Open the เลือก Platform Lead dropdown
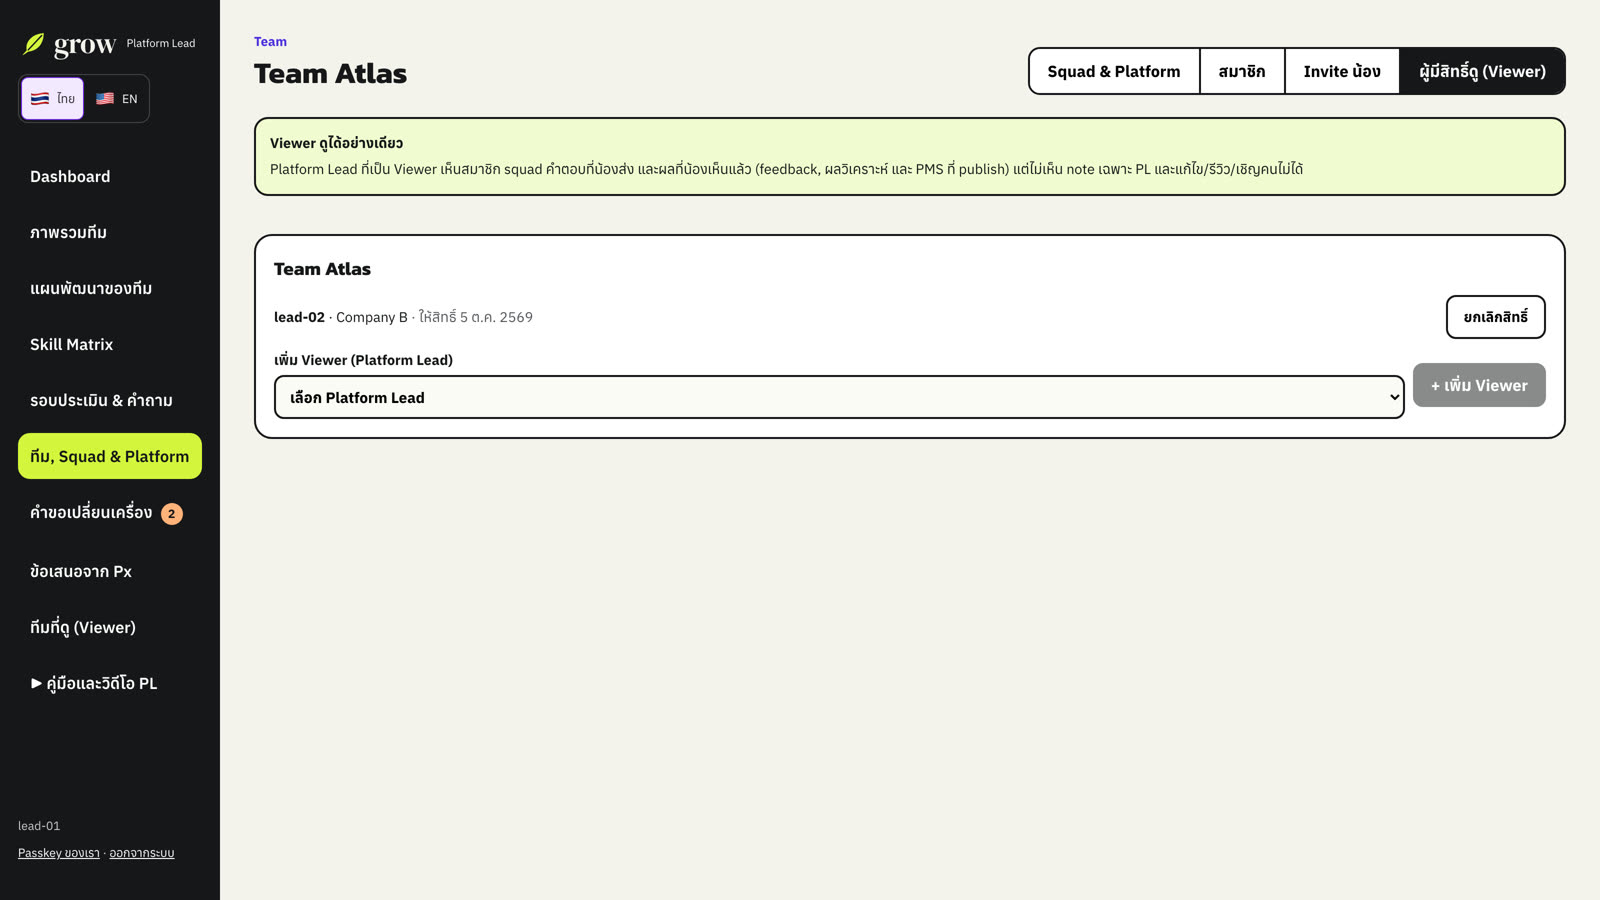 tap(839, 397)
